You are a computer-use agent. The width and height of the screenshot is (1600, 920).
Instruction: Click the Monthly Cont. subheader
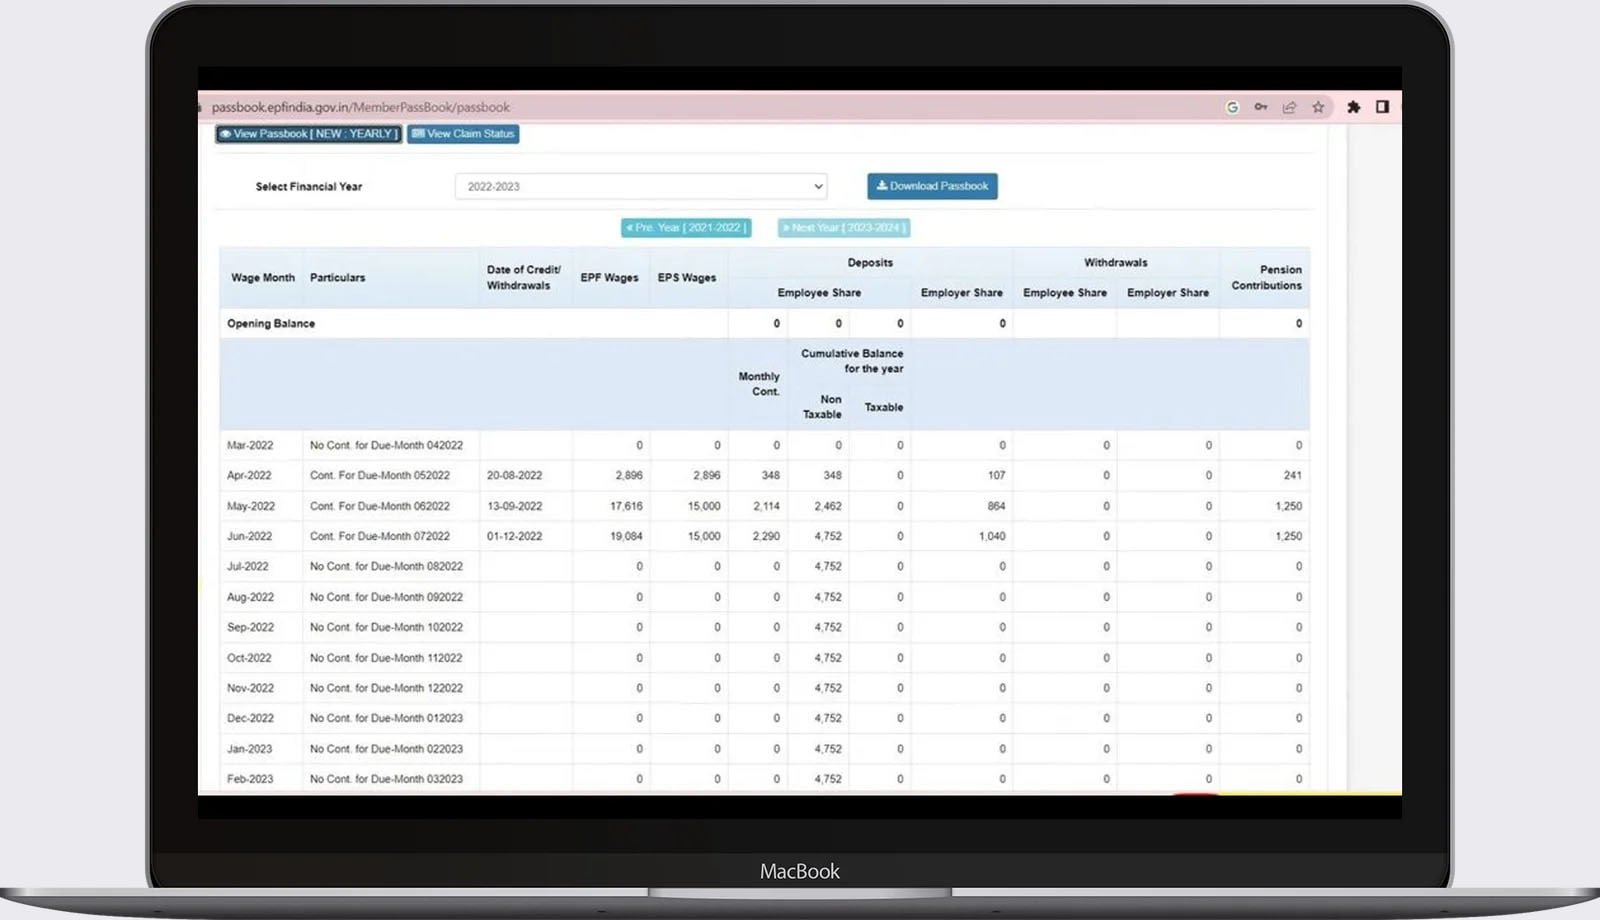759,384
